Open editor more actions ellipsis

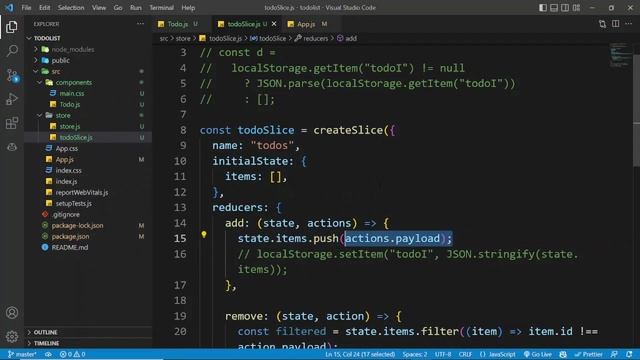pyautogui.click(x=629, y=24)
